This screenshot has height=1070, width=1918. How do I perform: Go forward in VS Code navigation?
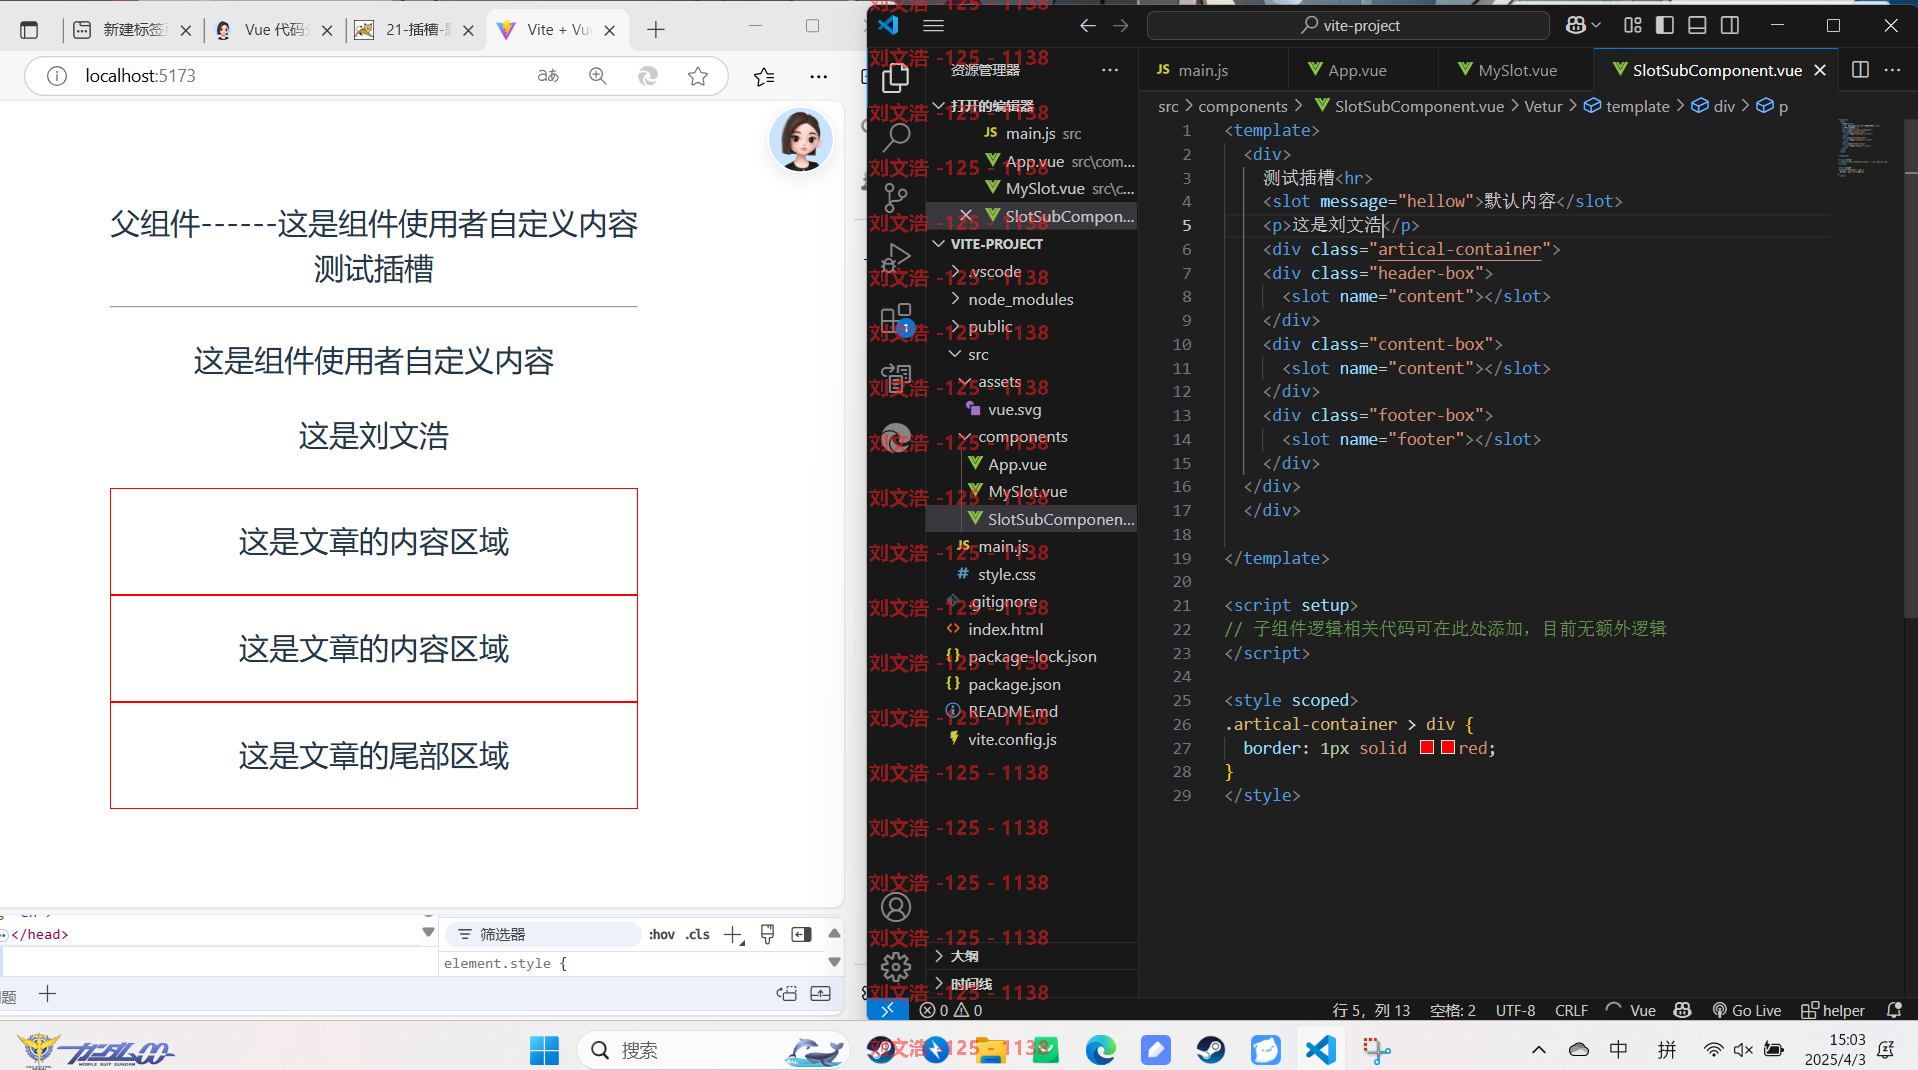1121,26
